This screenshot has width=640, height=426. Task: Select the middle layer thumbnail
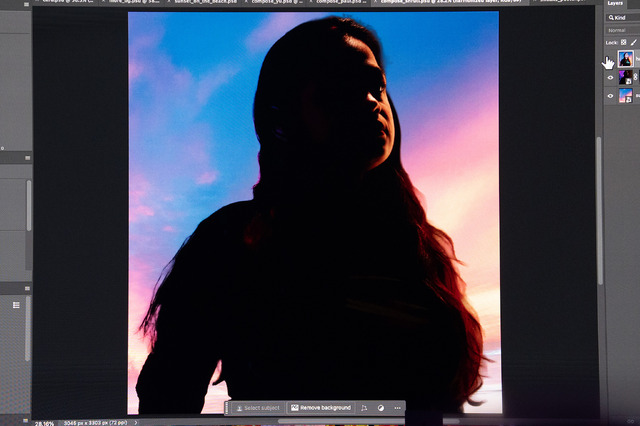tap(625, 78)
